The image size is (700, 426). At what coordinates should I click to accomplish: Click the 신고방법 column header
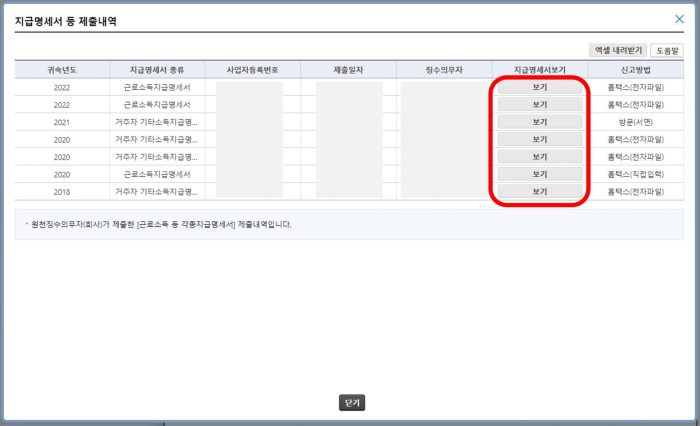pyautogui.click(x=636, y=70)
